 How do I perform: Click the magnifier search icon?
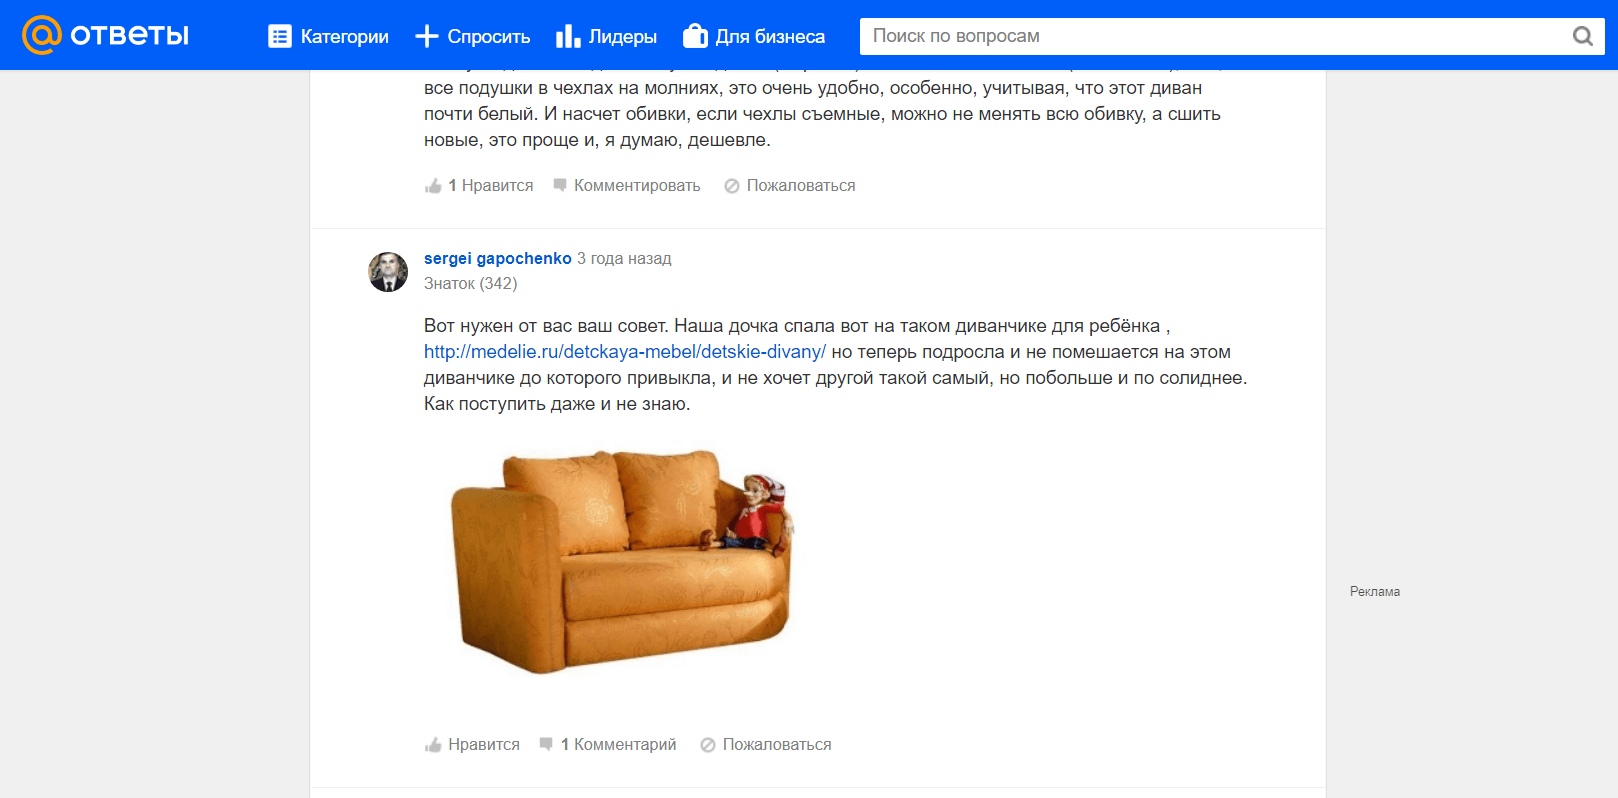(x=1583, y=36)
